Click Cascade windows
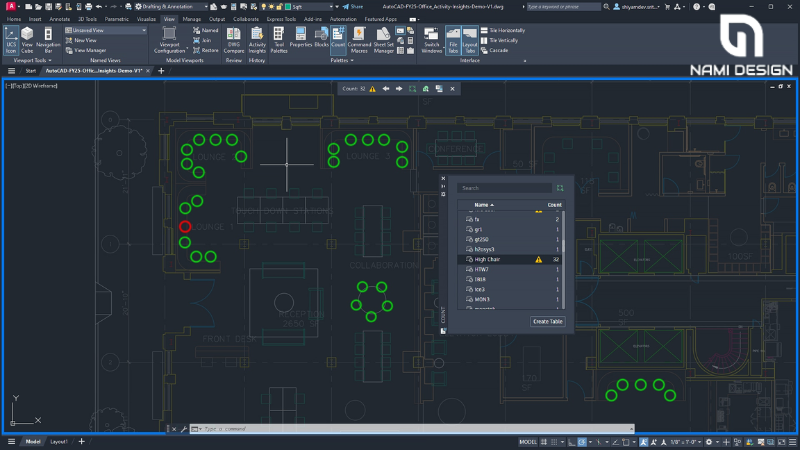The image size is (800, 450). point(494,51)
